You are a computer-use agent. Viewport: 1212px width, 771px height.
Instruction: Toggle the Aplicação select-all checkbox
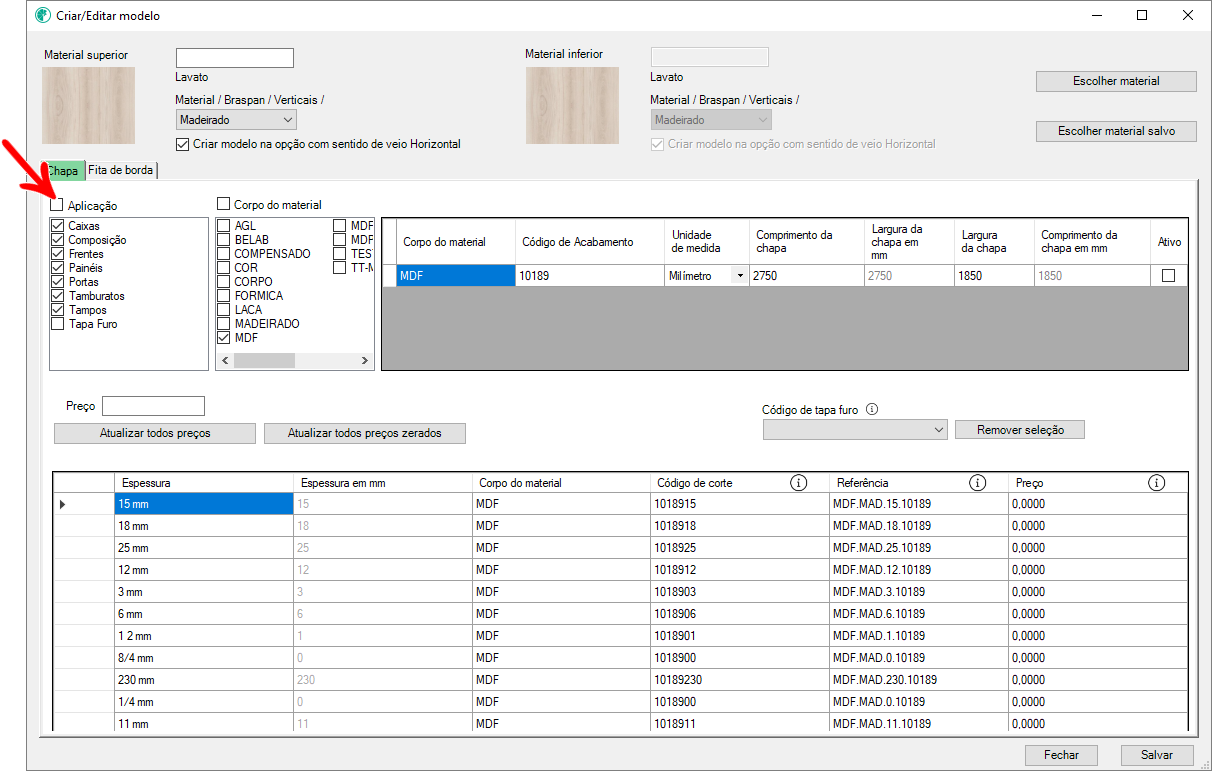pos(57,205)
